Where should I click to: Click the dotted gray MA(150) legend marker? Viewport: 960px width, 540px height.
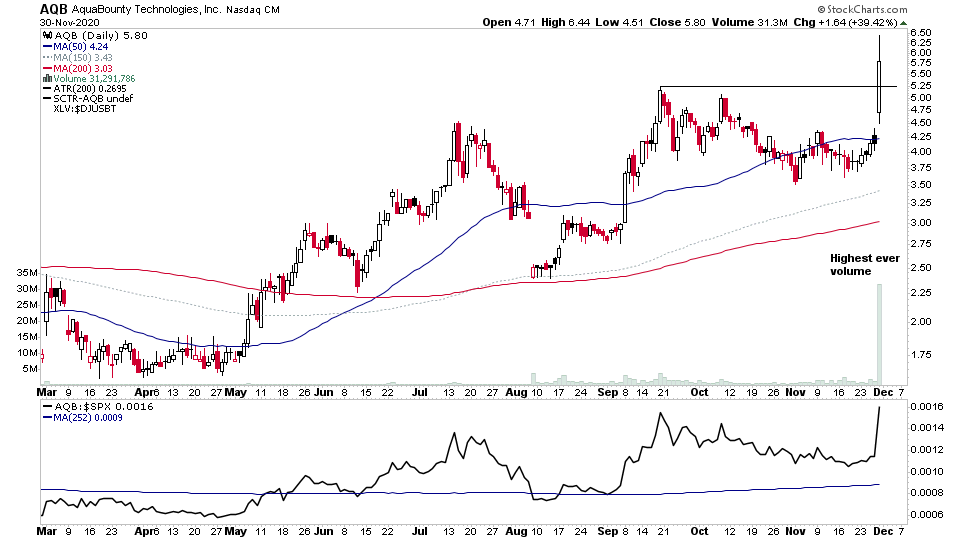point(48,58)
